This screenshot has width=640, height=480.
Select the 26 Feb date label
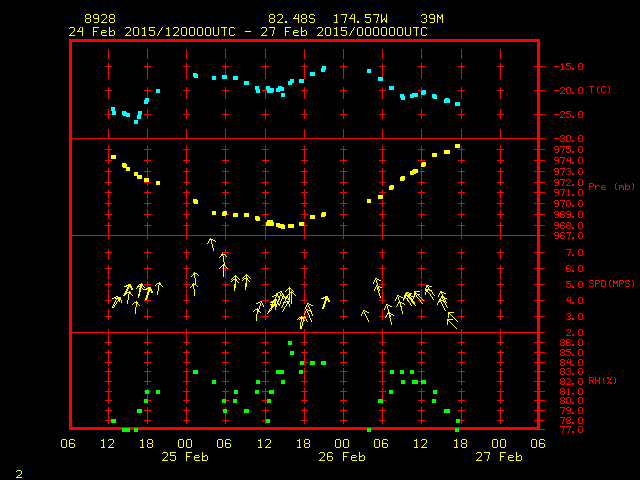[342, 457]
